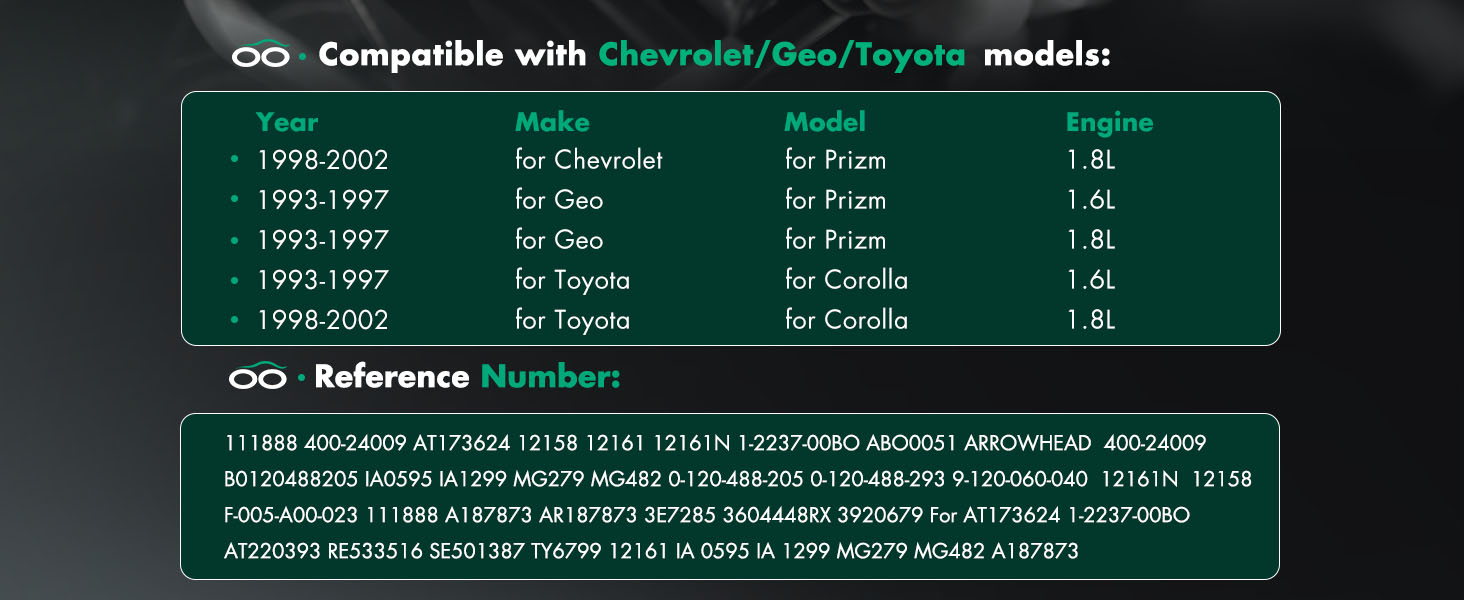Select the Year column header
Viewport: 1464px width, 600px height.
[x=287, y=122]
